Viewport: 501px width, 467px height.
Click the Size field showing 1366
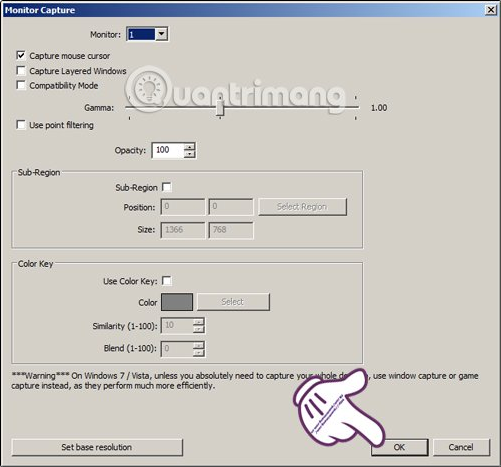[x=183, y=230]
